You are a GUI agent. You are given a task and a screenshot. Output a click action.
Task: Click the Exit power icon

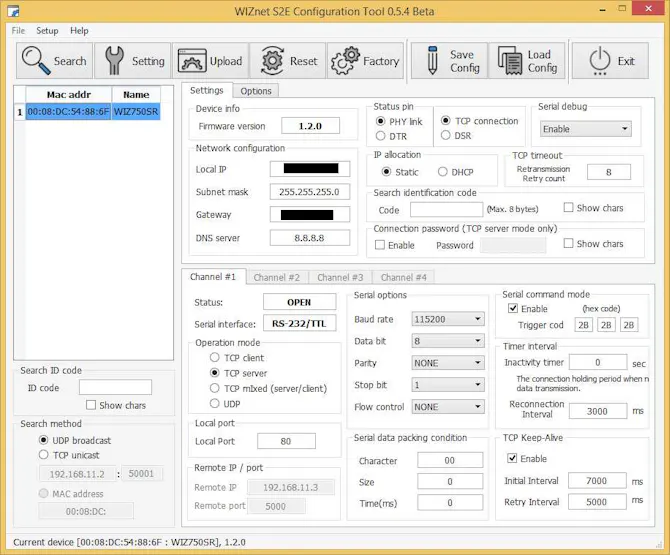coord(610,61)
